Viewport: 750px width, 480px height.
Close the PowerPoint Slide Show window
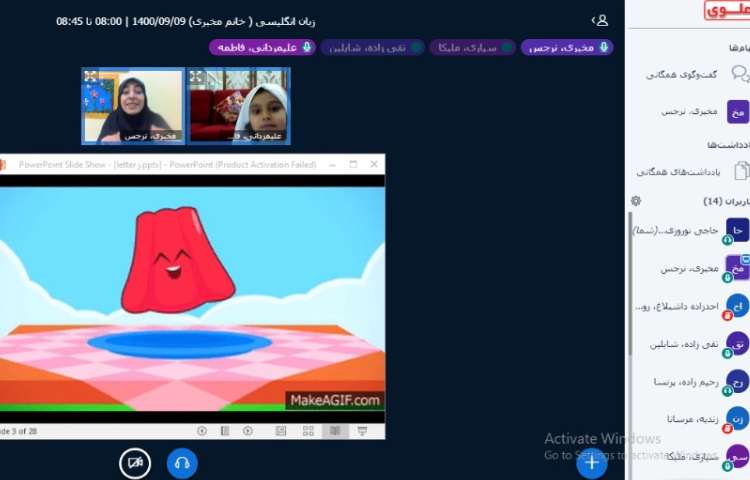(x=374, y=164)
